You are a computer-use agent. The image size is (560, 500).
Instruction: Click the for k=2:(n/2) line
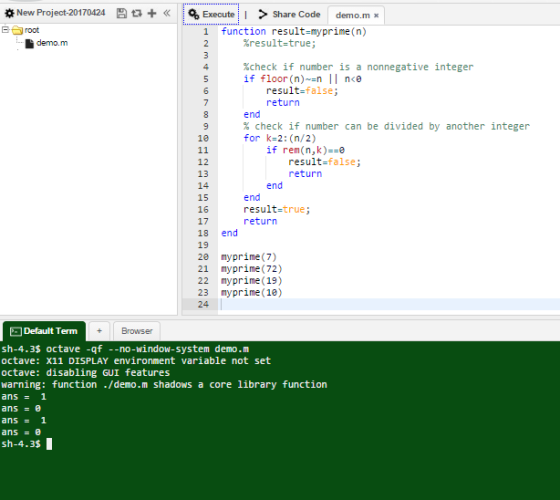pos(280,138)
